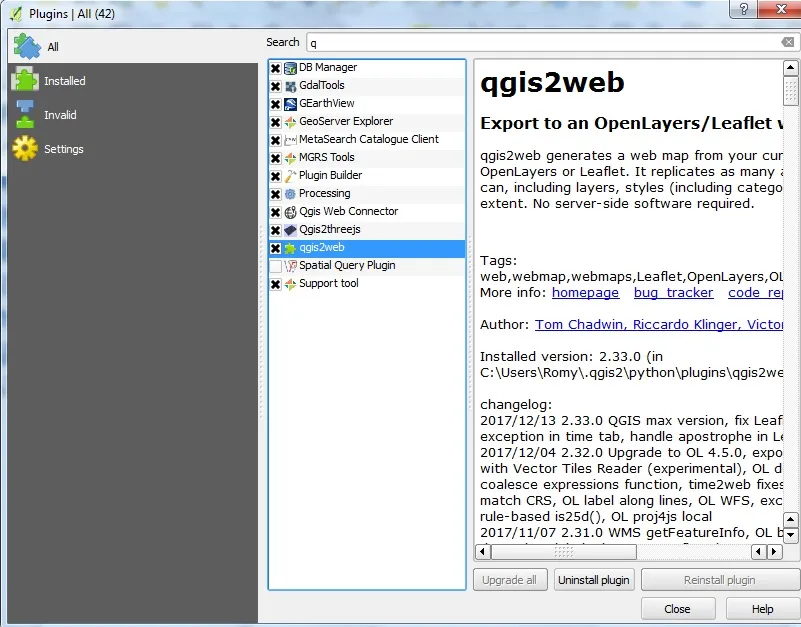Switch to the Invalid plugins tab
The width and height of the screenshot is (801, 627).
[133, 114]
